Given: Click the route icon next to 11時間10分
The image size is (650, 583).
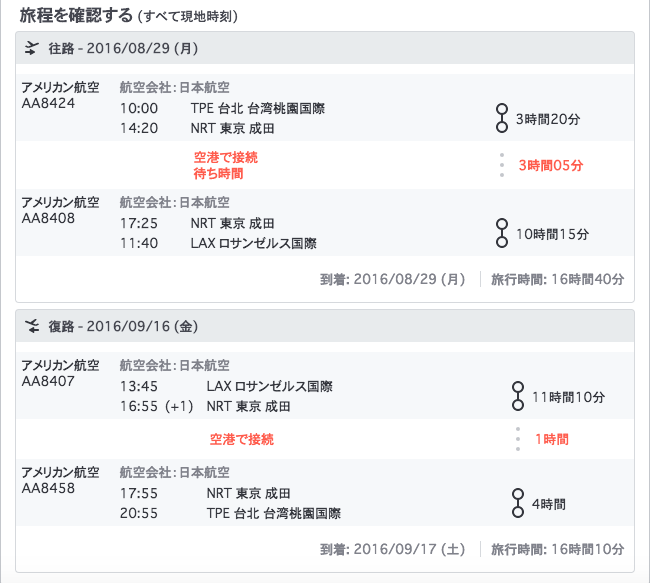Looking at the screenshot, I should tap(517, 396).
